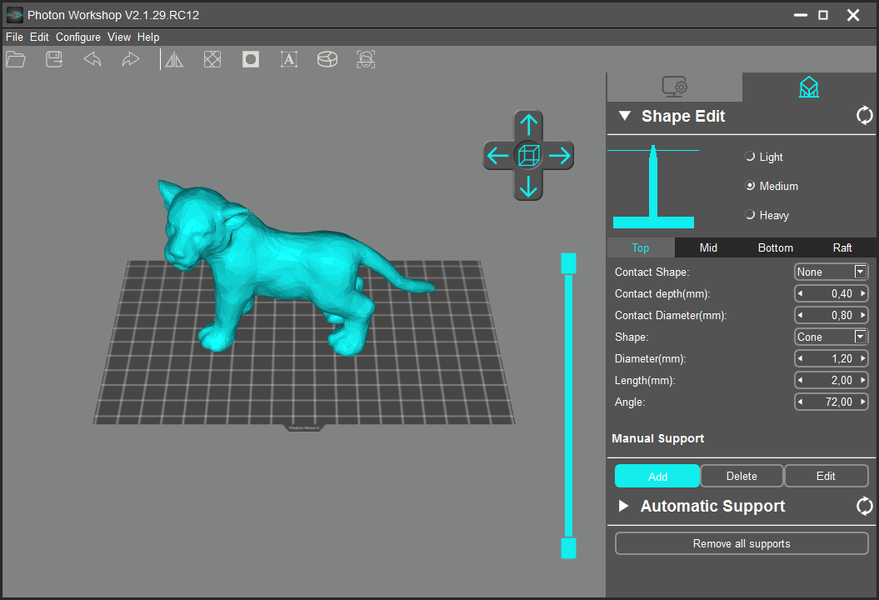Select the Heavy support radio button
The image size is (879, 600).
tap(750, 215)
